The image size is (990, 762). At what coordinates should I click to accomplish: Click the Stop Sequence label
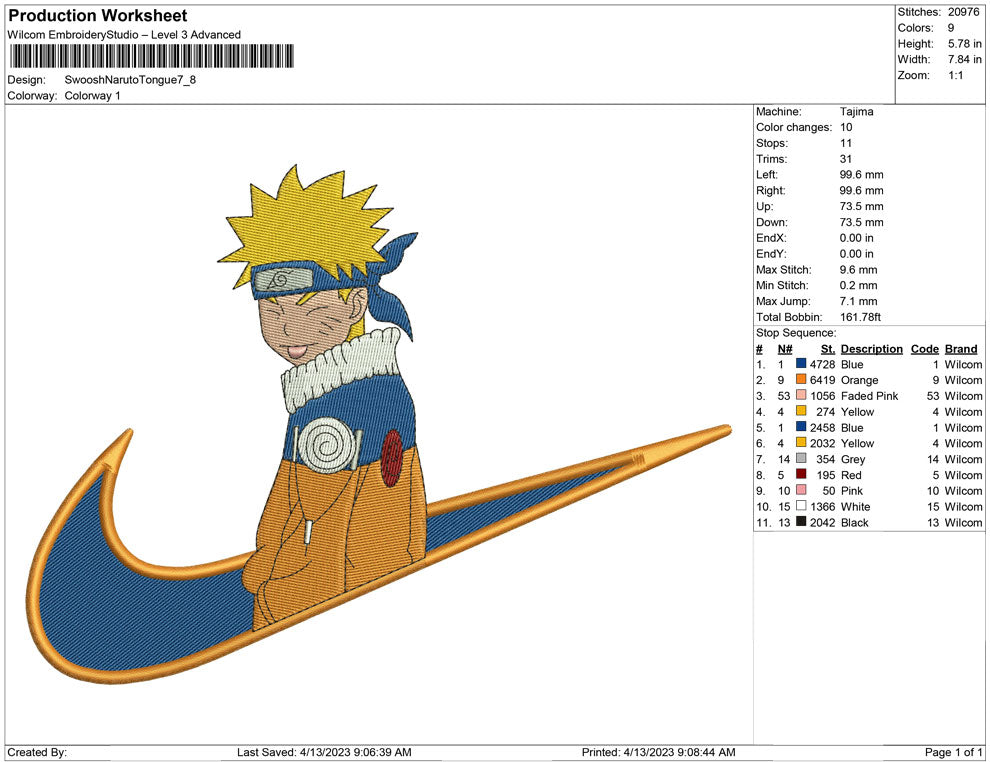tap(796, 333)
